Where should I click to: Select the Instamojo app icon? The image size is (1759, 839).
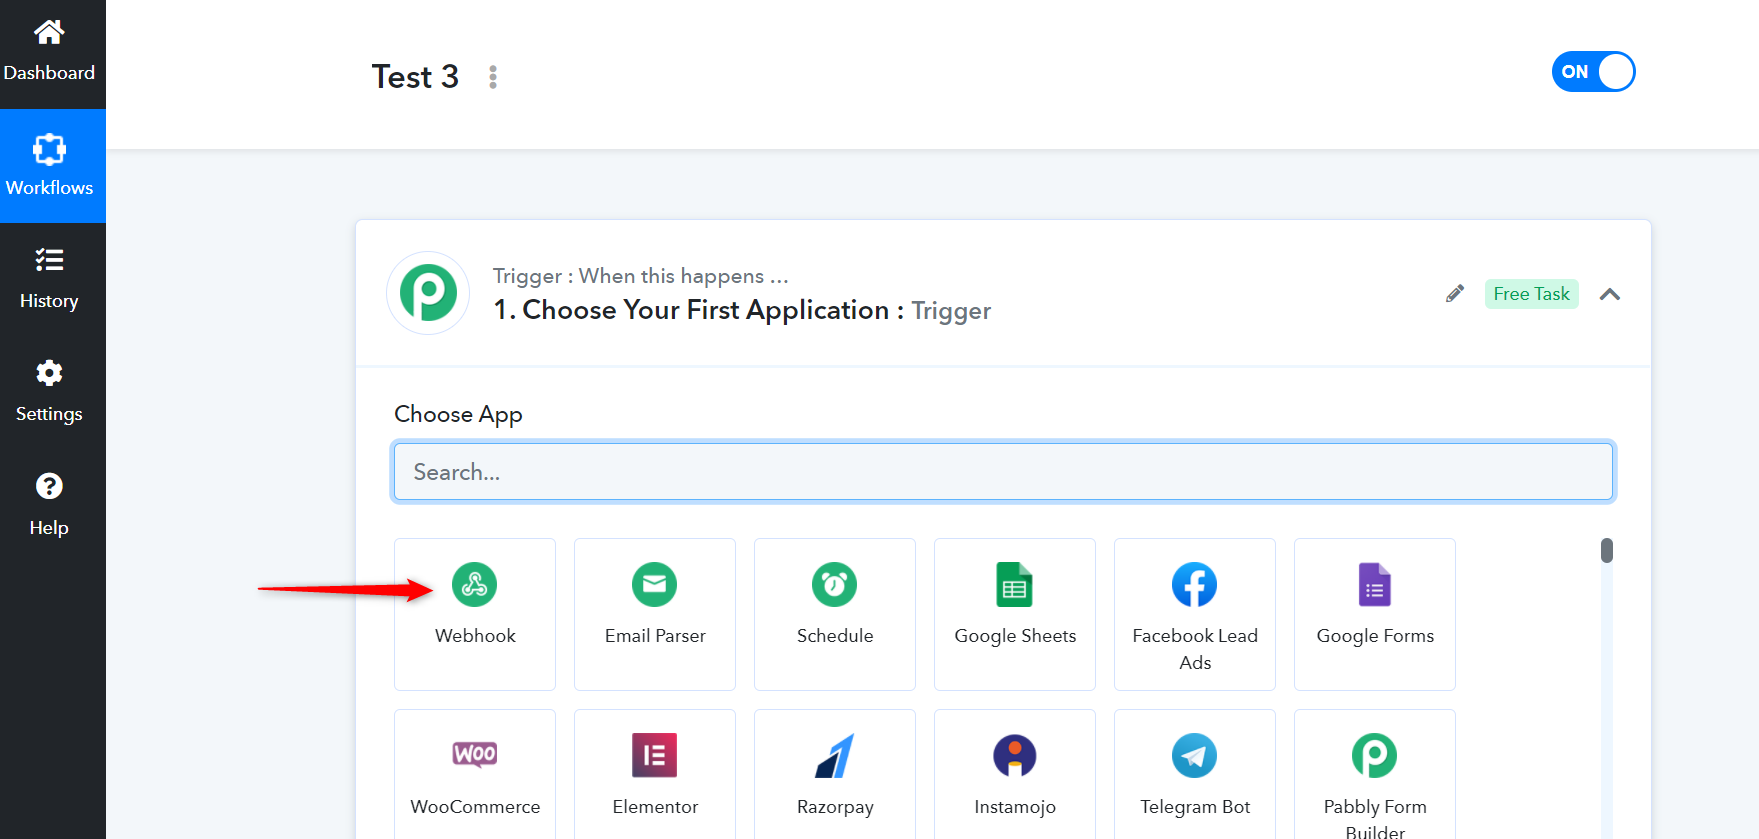1015,755
